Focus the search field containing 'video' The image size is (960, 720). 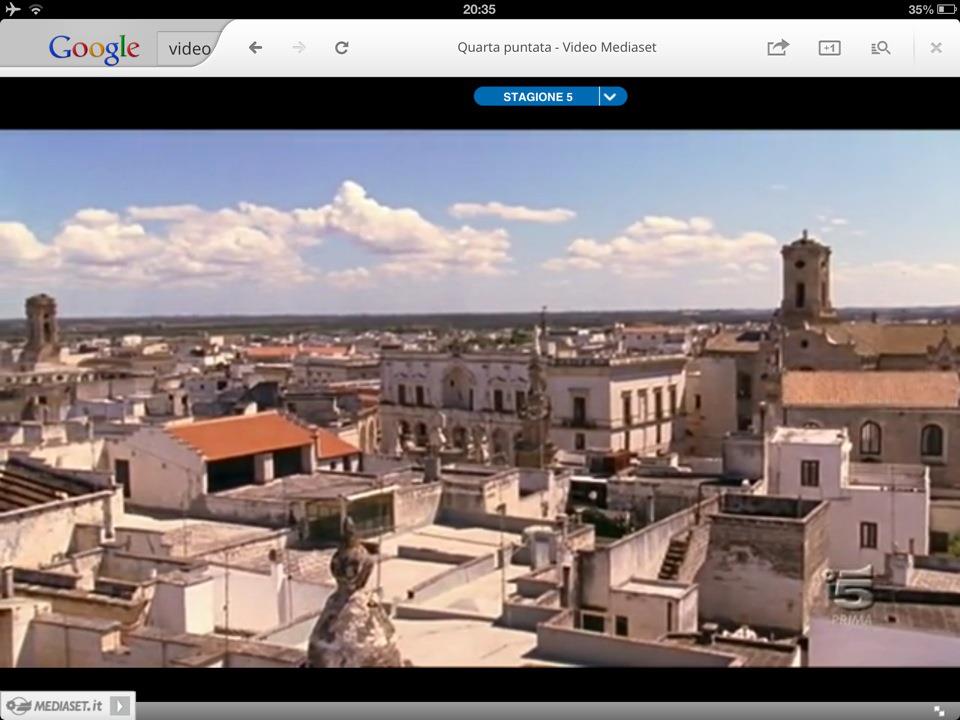coord(188,48)
